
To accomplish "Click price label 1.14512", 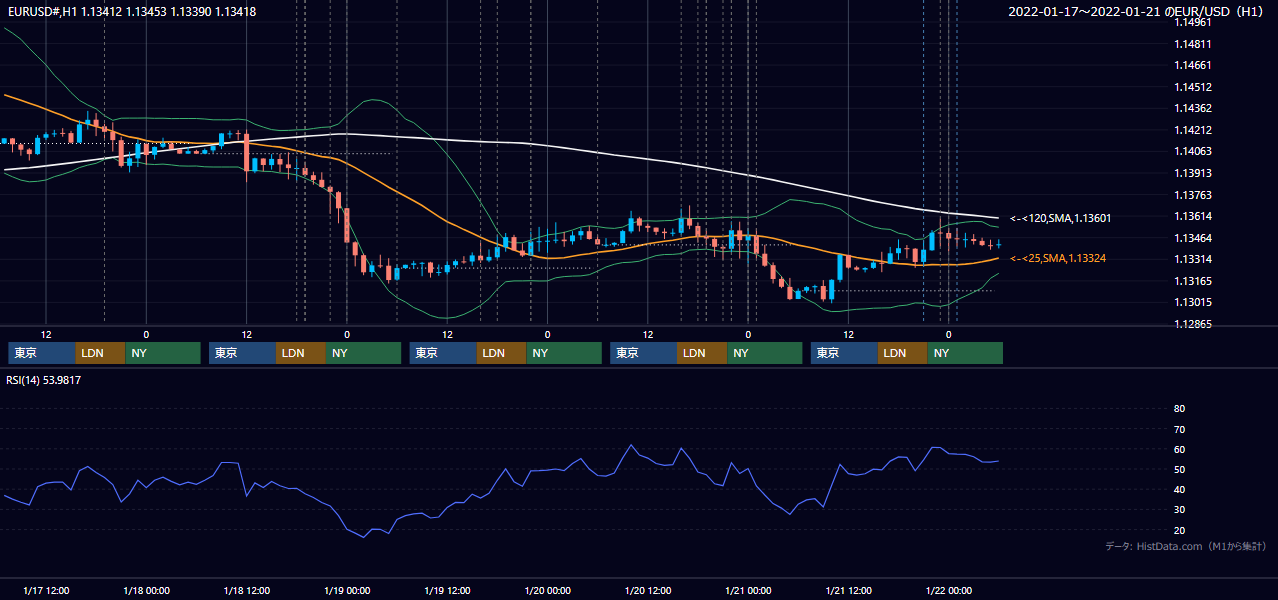I will tap(1193, 87).
